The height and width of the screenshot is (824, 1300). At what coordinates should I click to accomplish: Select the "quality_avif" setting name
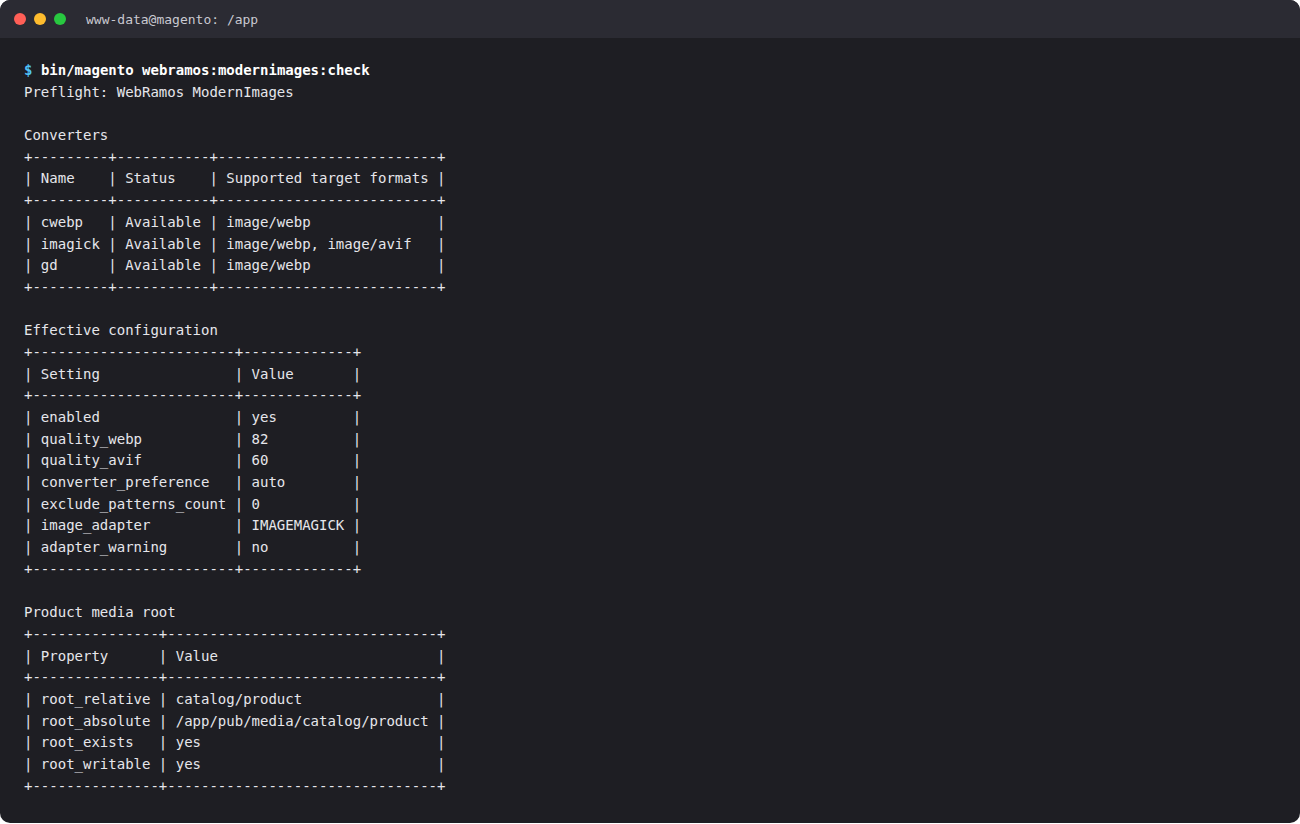tap(91, 460)
